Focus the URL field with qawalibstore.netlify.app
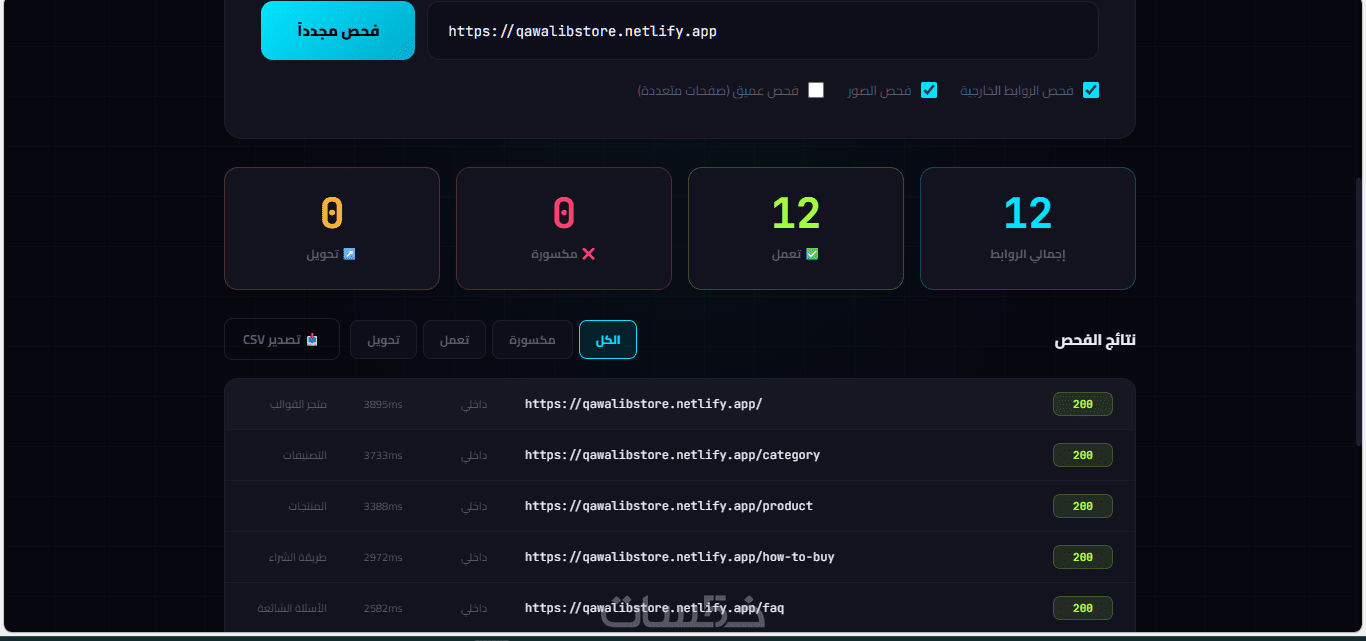 click(763, 30)
